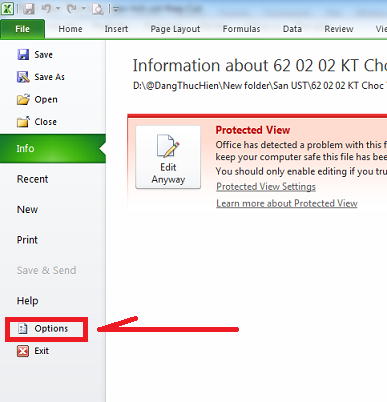Click the Print Preview icon in Quick Access Toolbar
387x402 pixels.
pos(98,9)
